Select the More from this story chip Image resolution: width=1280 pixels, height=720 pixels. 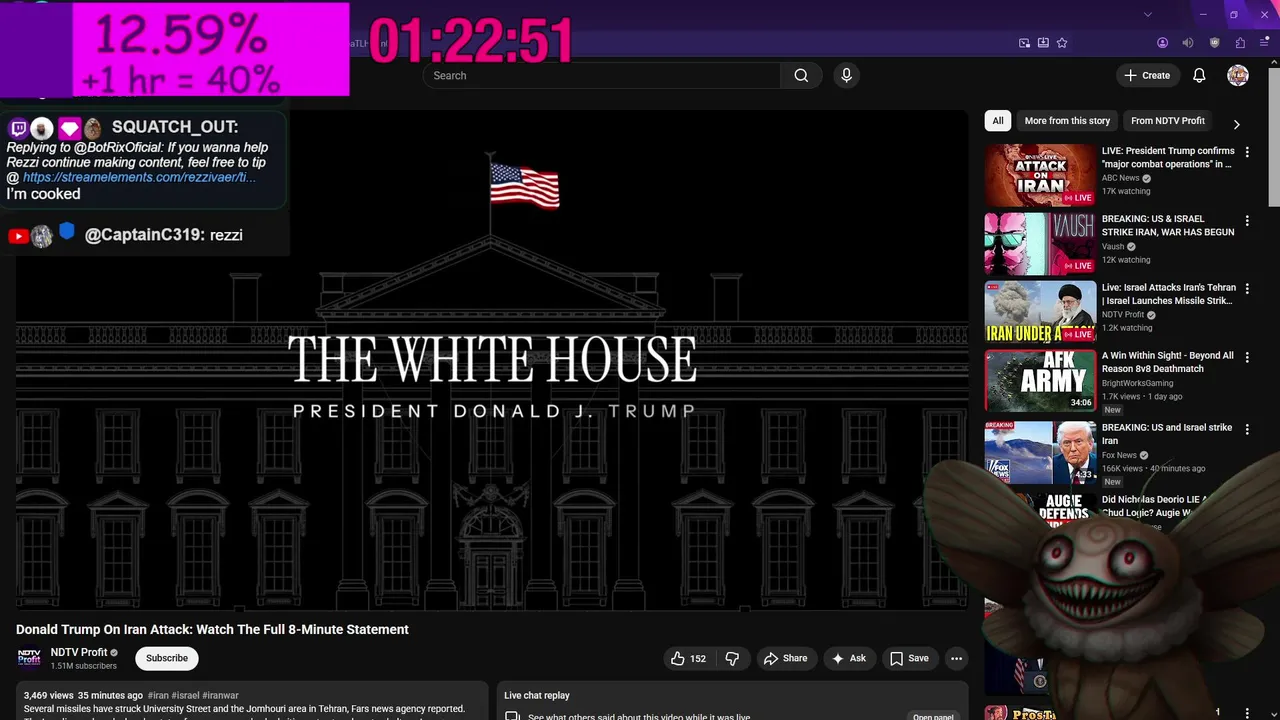(1067, 121)
